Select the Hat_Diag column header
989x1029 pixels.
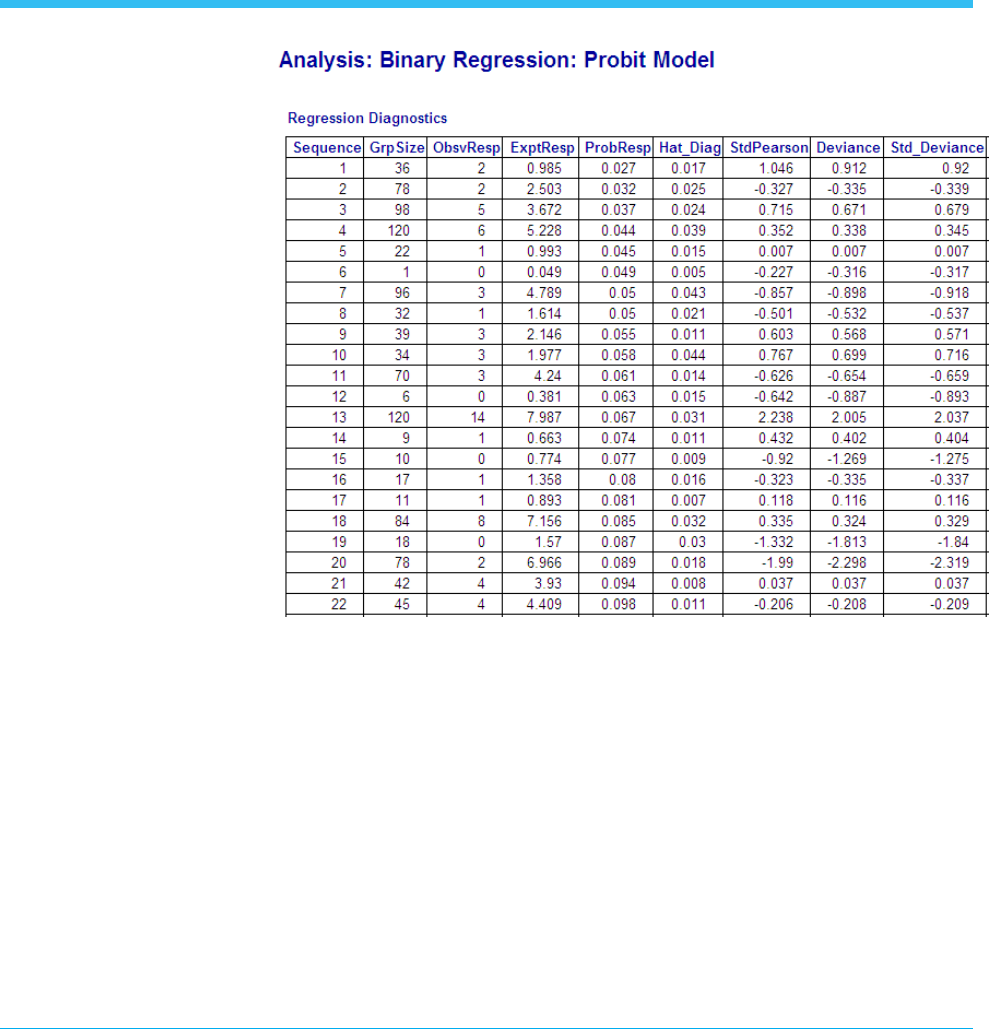pos(690,148)
